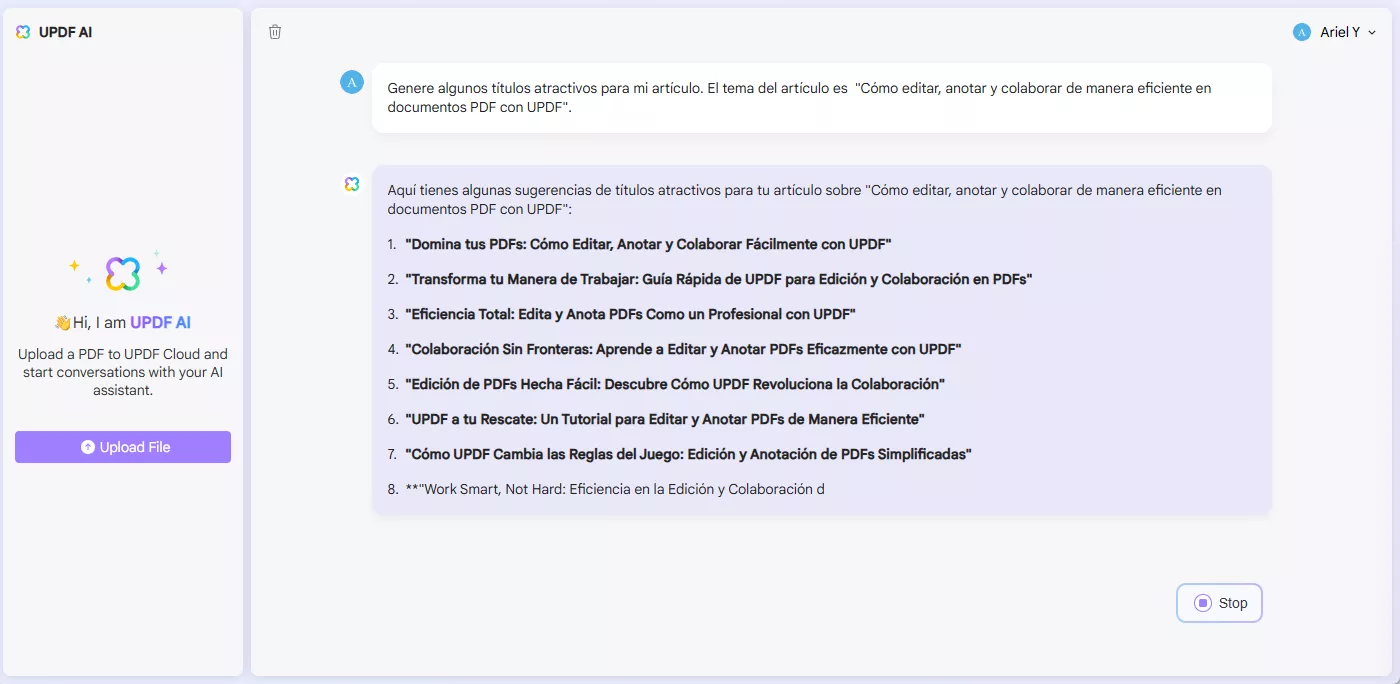Click the "Aquí tienes algunas sugerencias" intro paragraph

[x=805, y=199]
